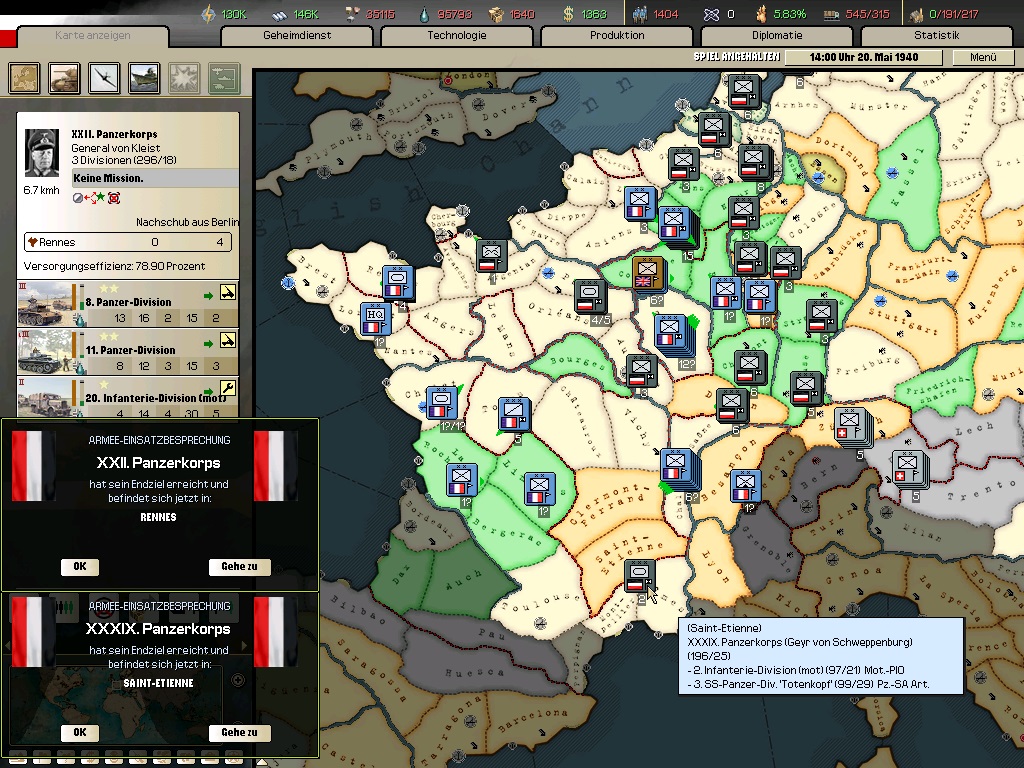This screenshot has height=768, width=1024.
Task: Click the nuclear count icon showing 0
Action: (711, 14)
